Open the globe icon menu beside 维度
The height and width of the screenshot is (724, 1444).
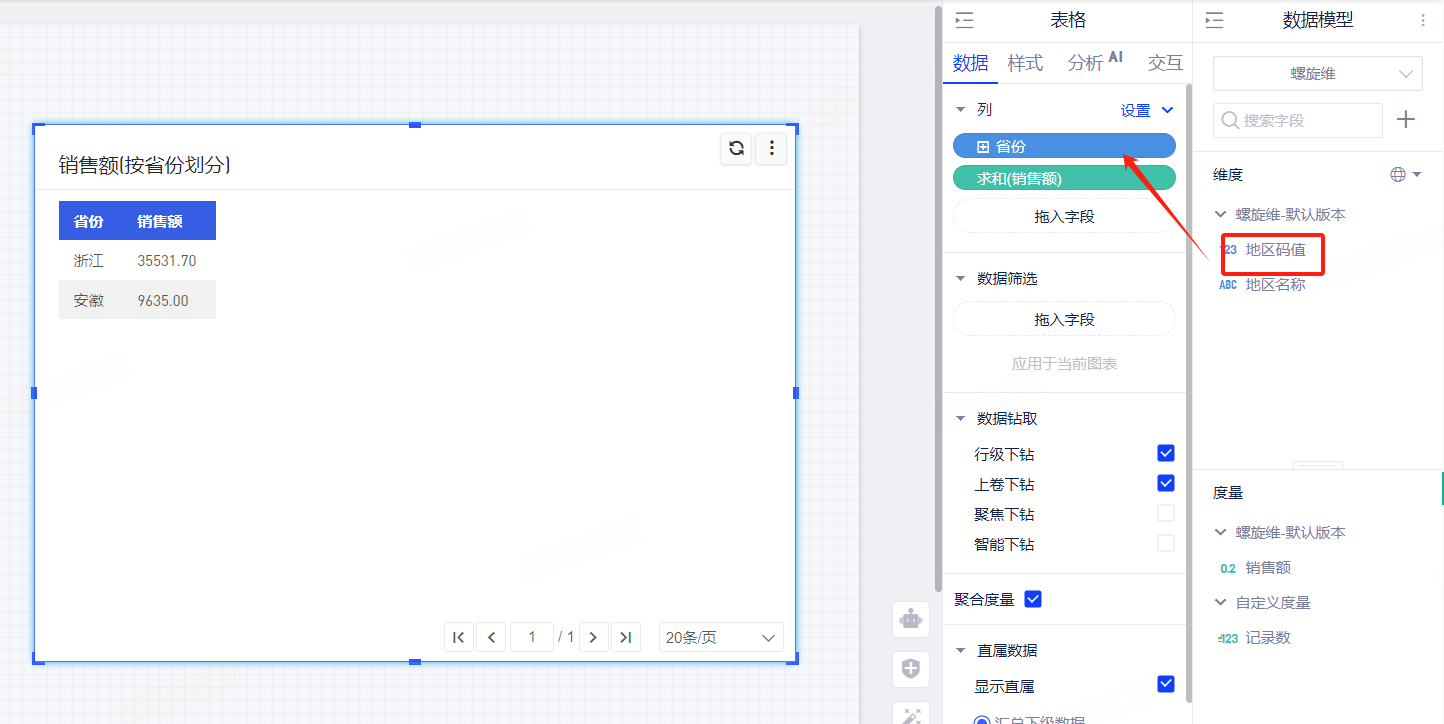1405,175
